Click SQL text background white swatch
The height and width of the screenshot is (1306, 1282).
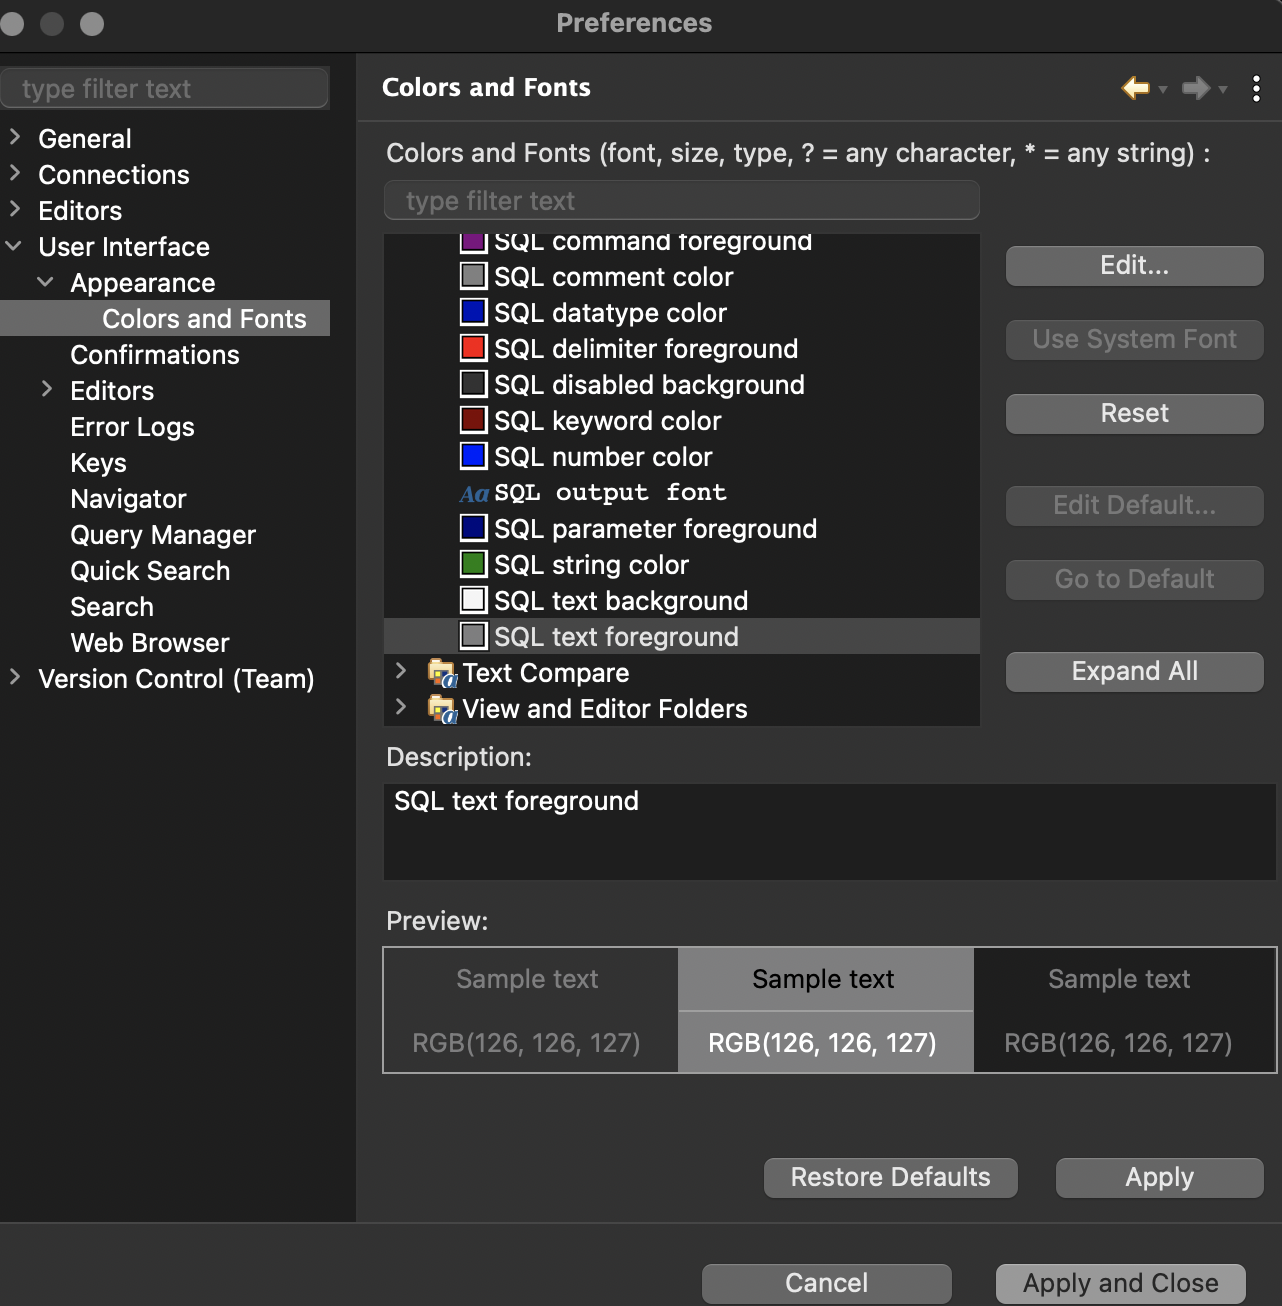(473, 600)
